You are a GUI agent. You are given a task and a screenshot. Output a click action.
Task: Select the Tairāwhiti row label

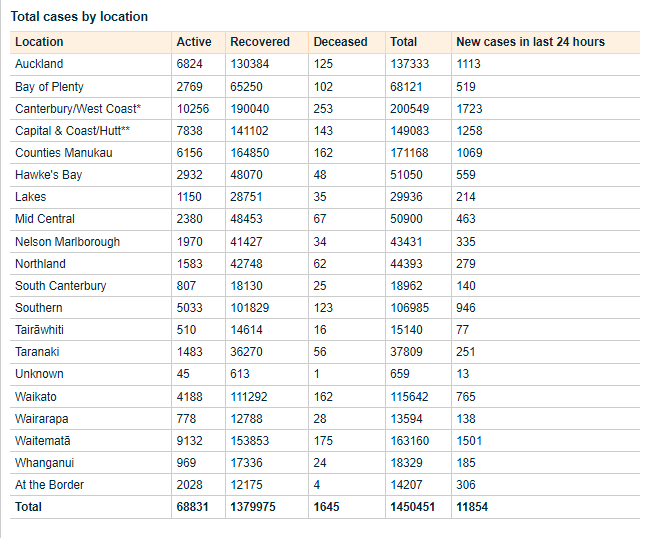(42, 330)
